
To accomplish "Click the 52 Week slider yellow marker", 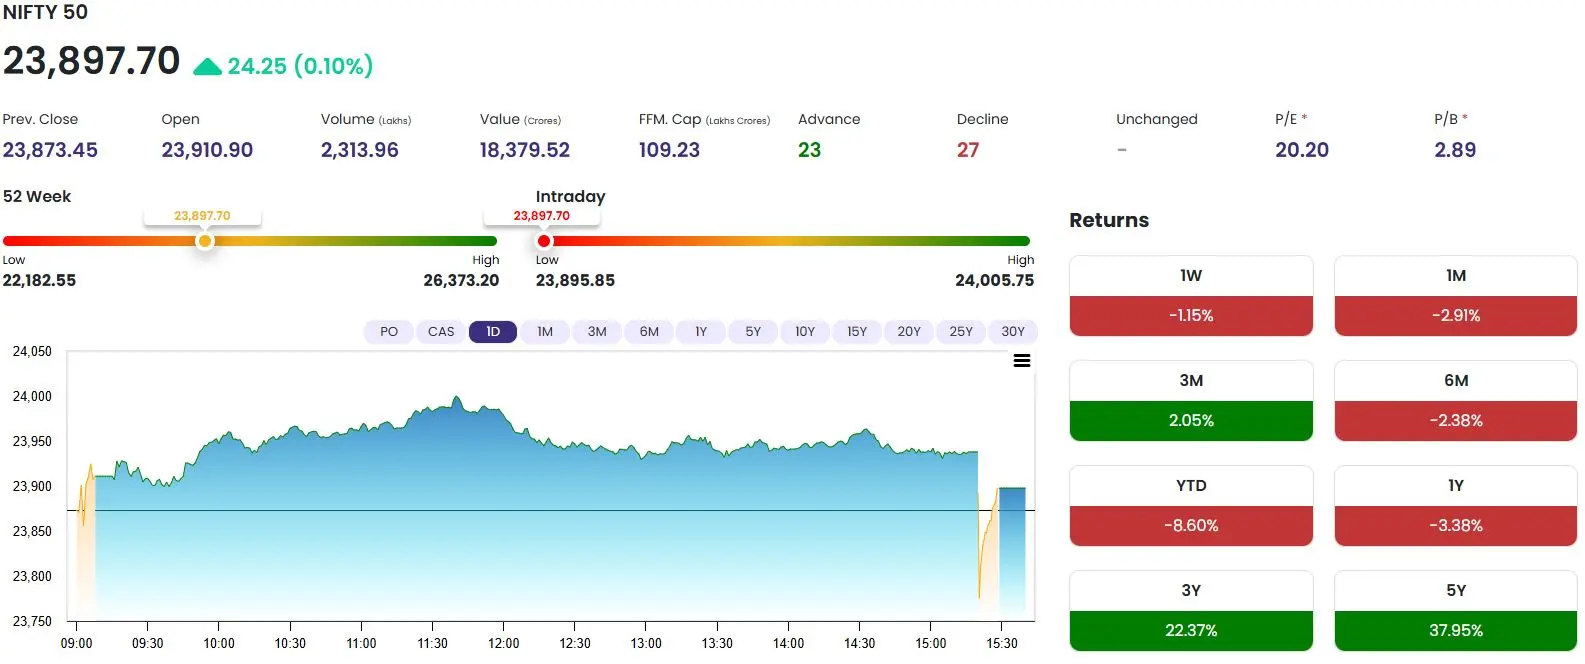I will click(x=204, y=241).
